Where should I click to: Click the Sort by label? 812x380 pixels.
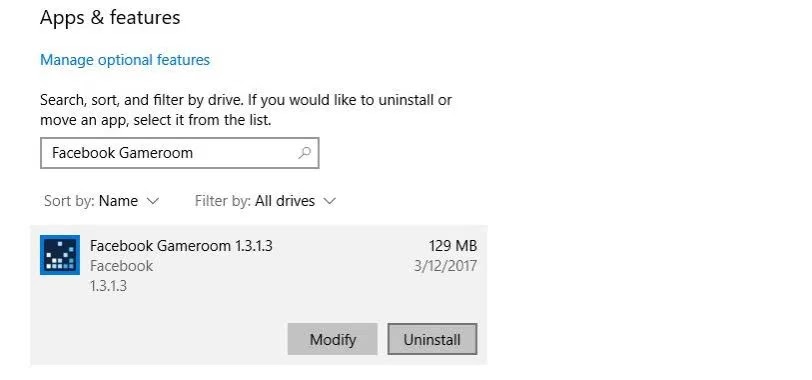tap(69, 201)
